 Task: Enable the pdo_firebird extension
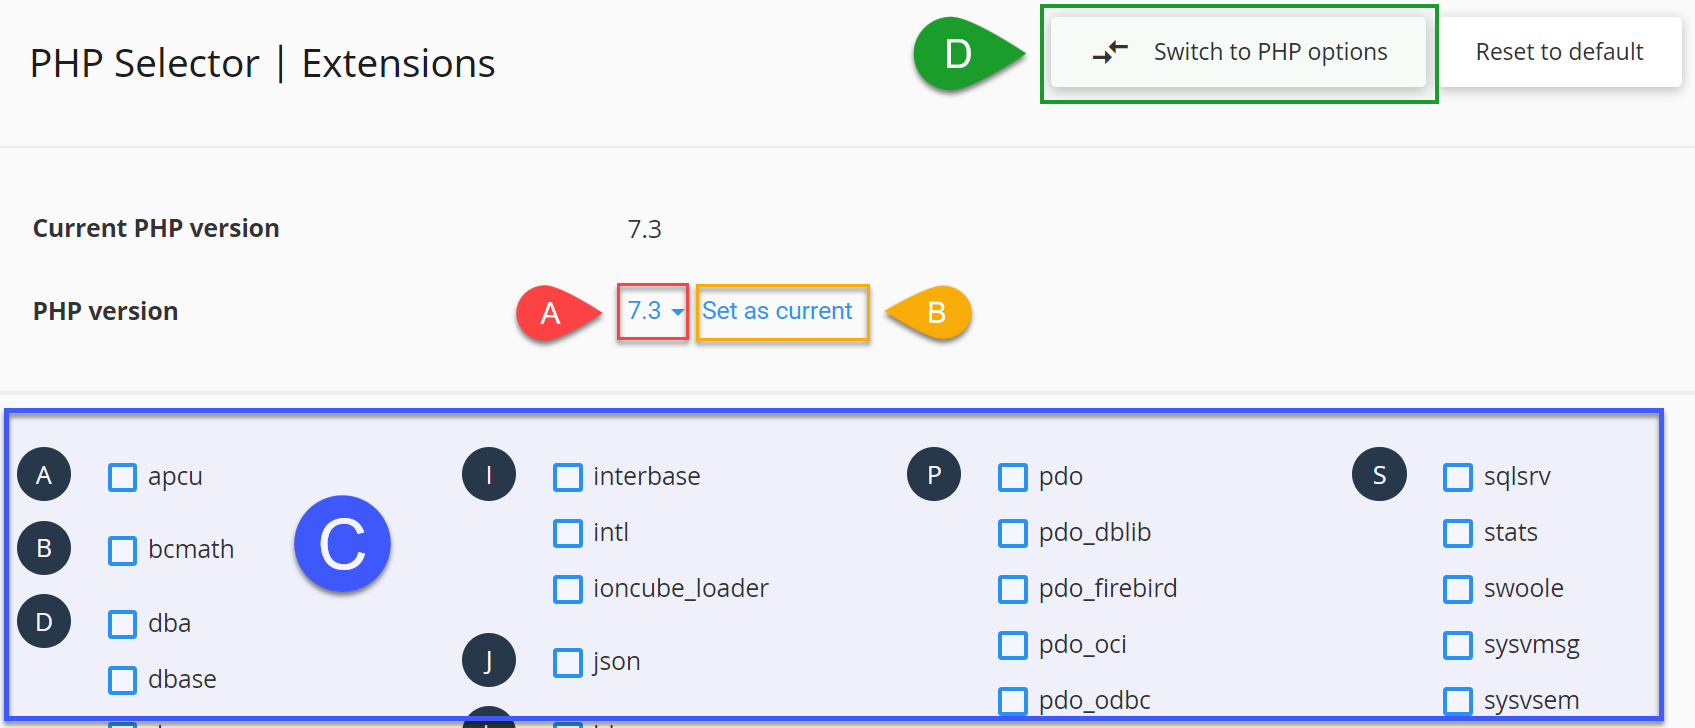pyautogui.click(x=1014, y=590)
